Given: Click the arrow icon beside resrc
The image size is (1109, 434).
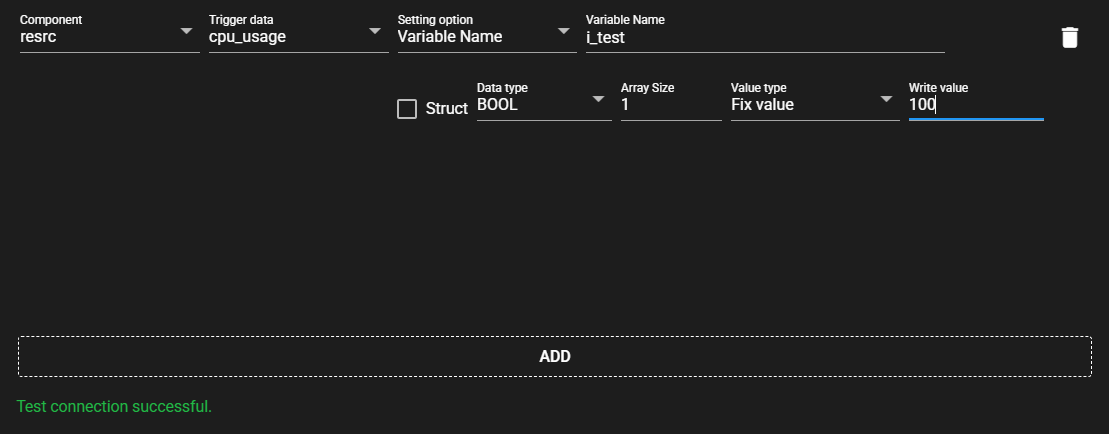Looking at the screenshot, I should pyautogui.click(x=186, y=31).
